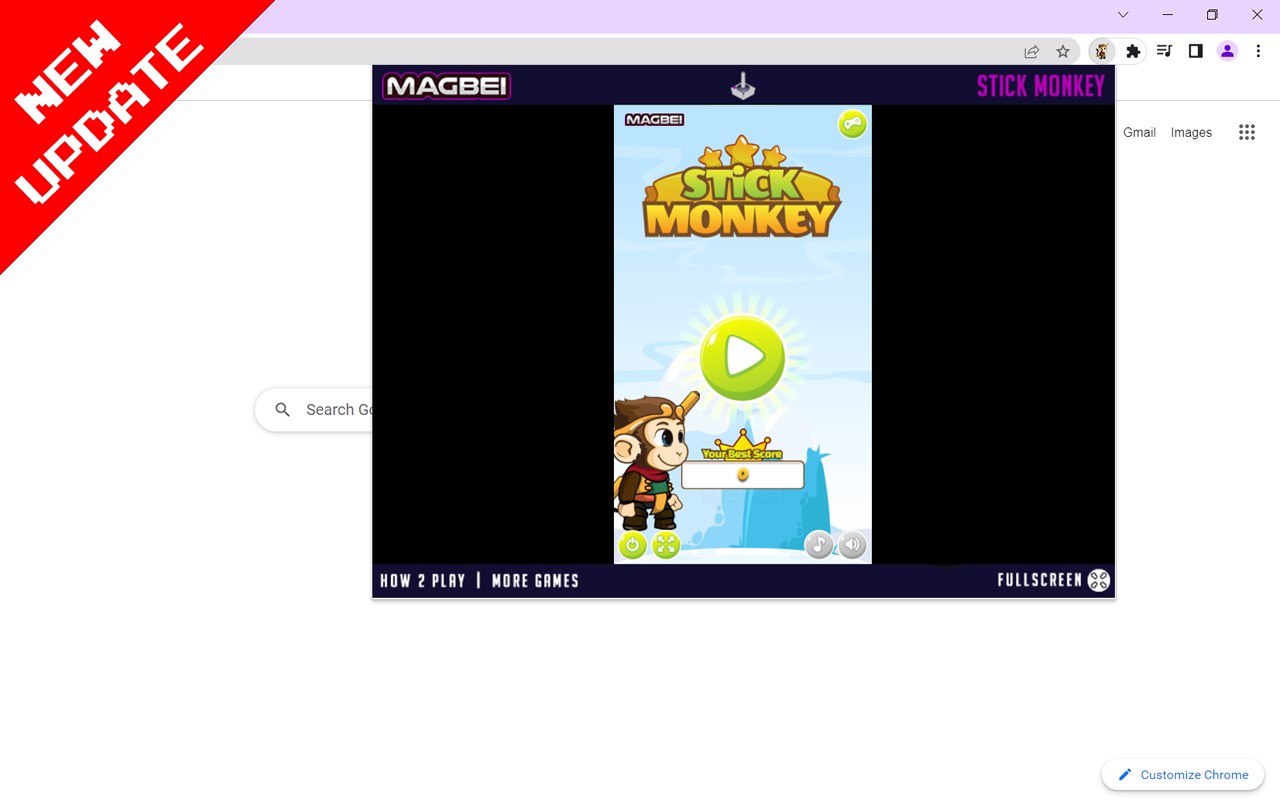Viewport: 1280px width, 800px height.
Task: Click the STICK MONKEY header title
Action: (x=1041, y=86)
